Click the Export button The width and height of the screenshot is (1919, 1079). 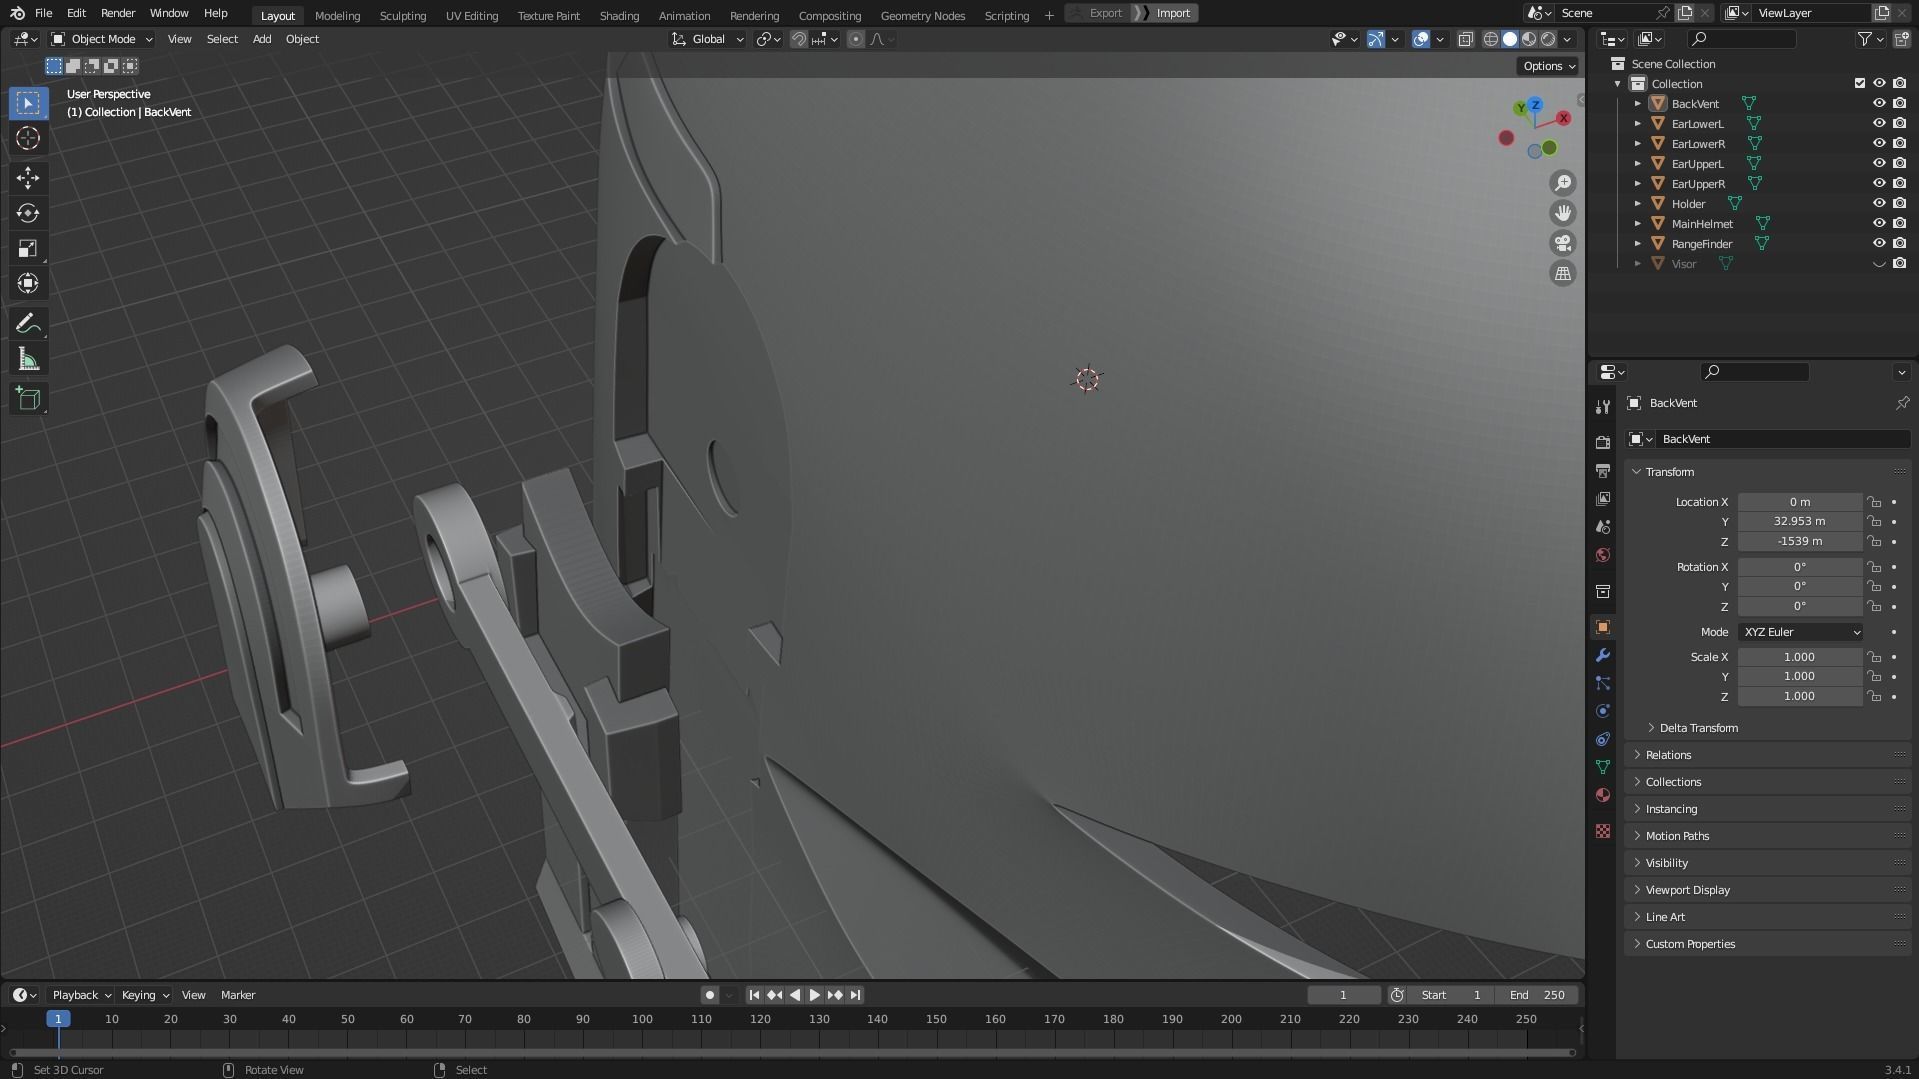[1098, 13]
